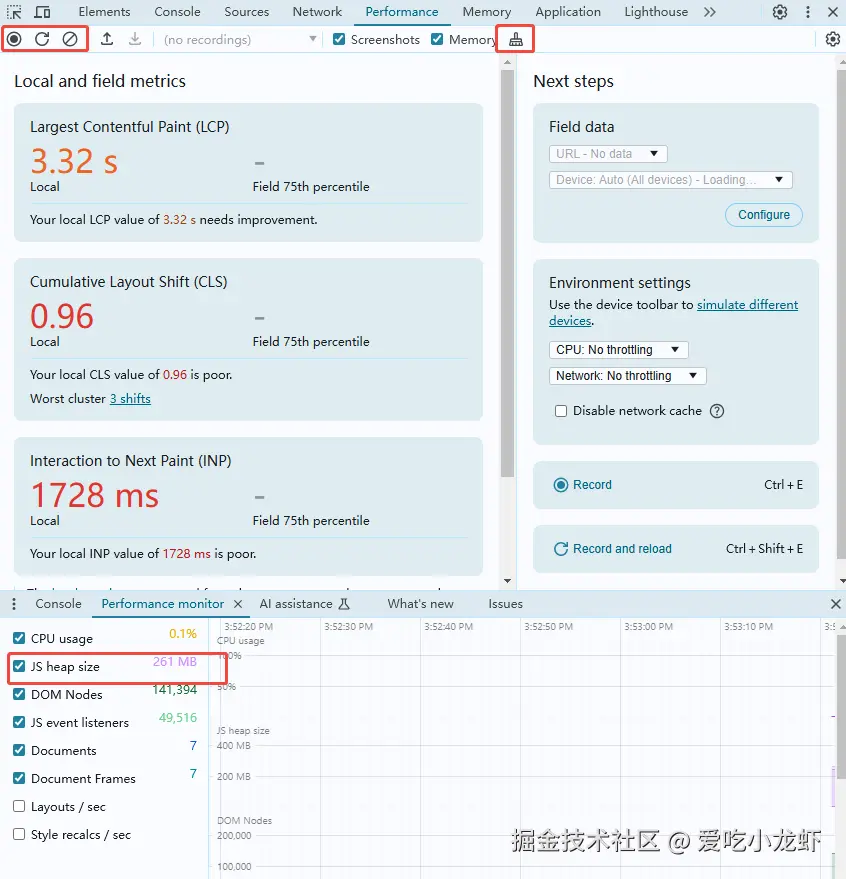Enable the Style recalcs / sec metric

coord(19,834)
